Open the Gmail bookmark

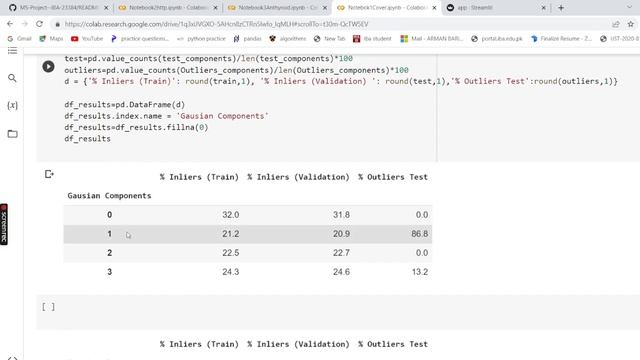[x=19, y=39]
